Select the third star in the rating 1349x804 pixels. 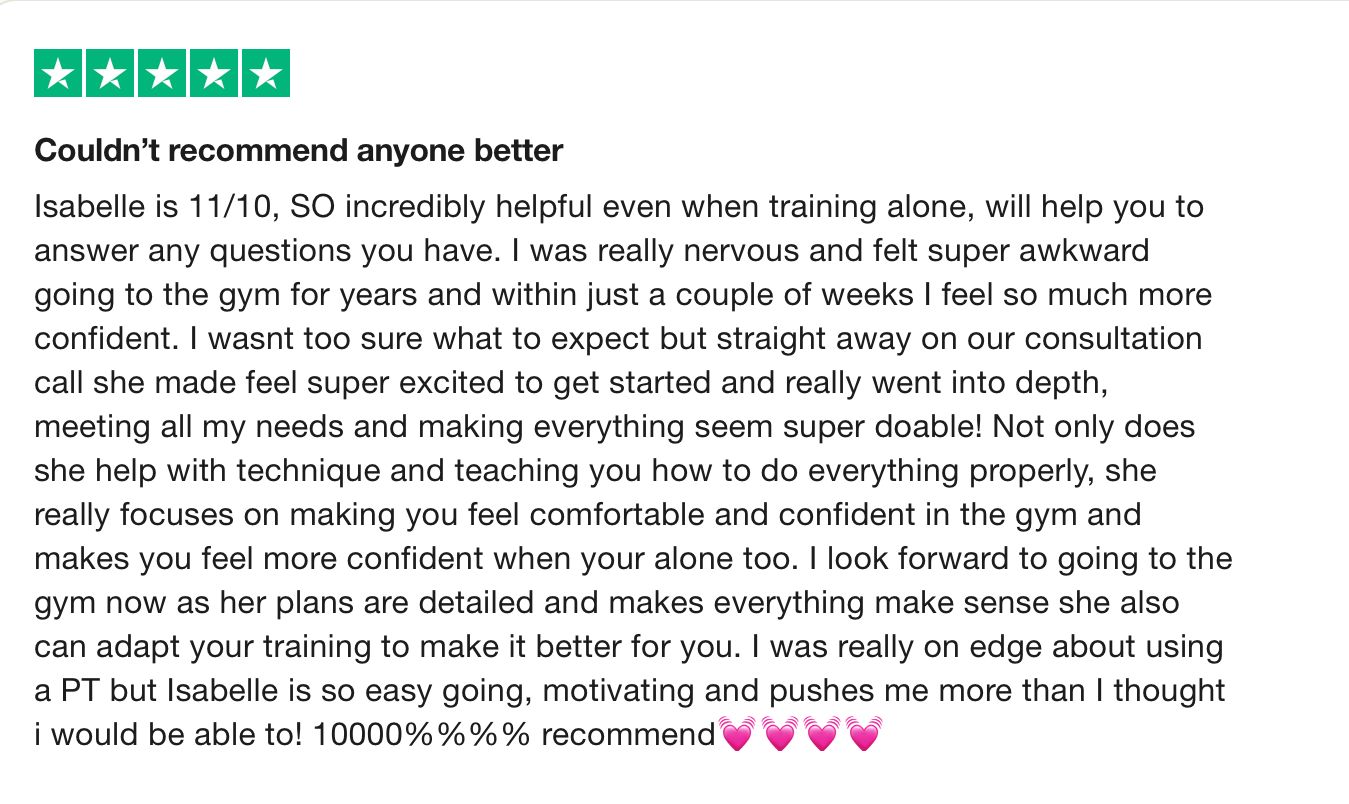click(x=162, y=72)
